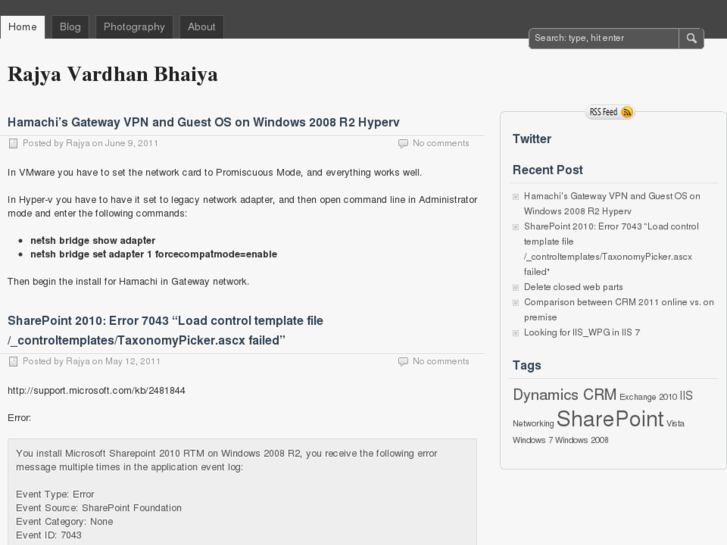This screenshot has width=727, height=545.
Task: Click Event Source: SharePoint Foundation line
Action: [99, 508]
